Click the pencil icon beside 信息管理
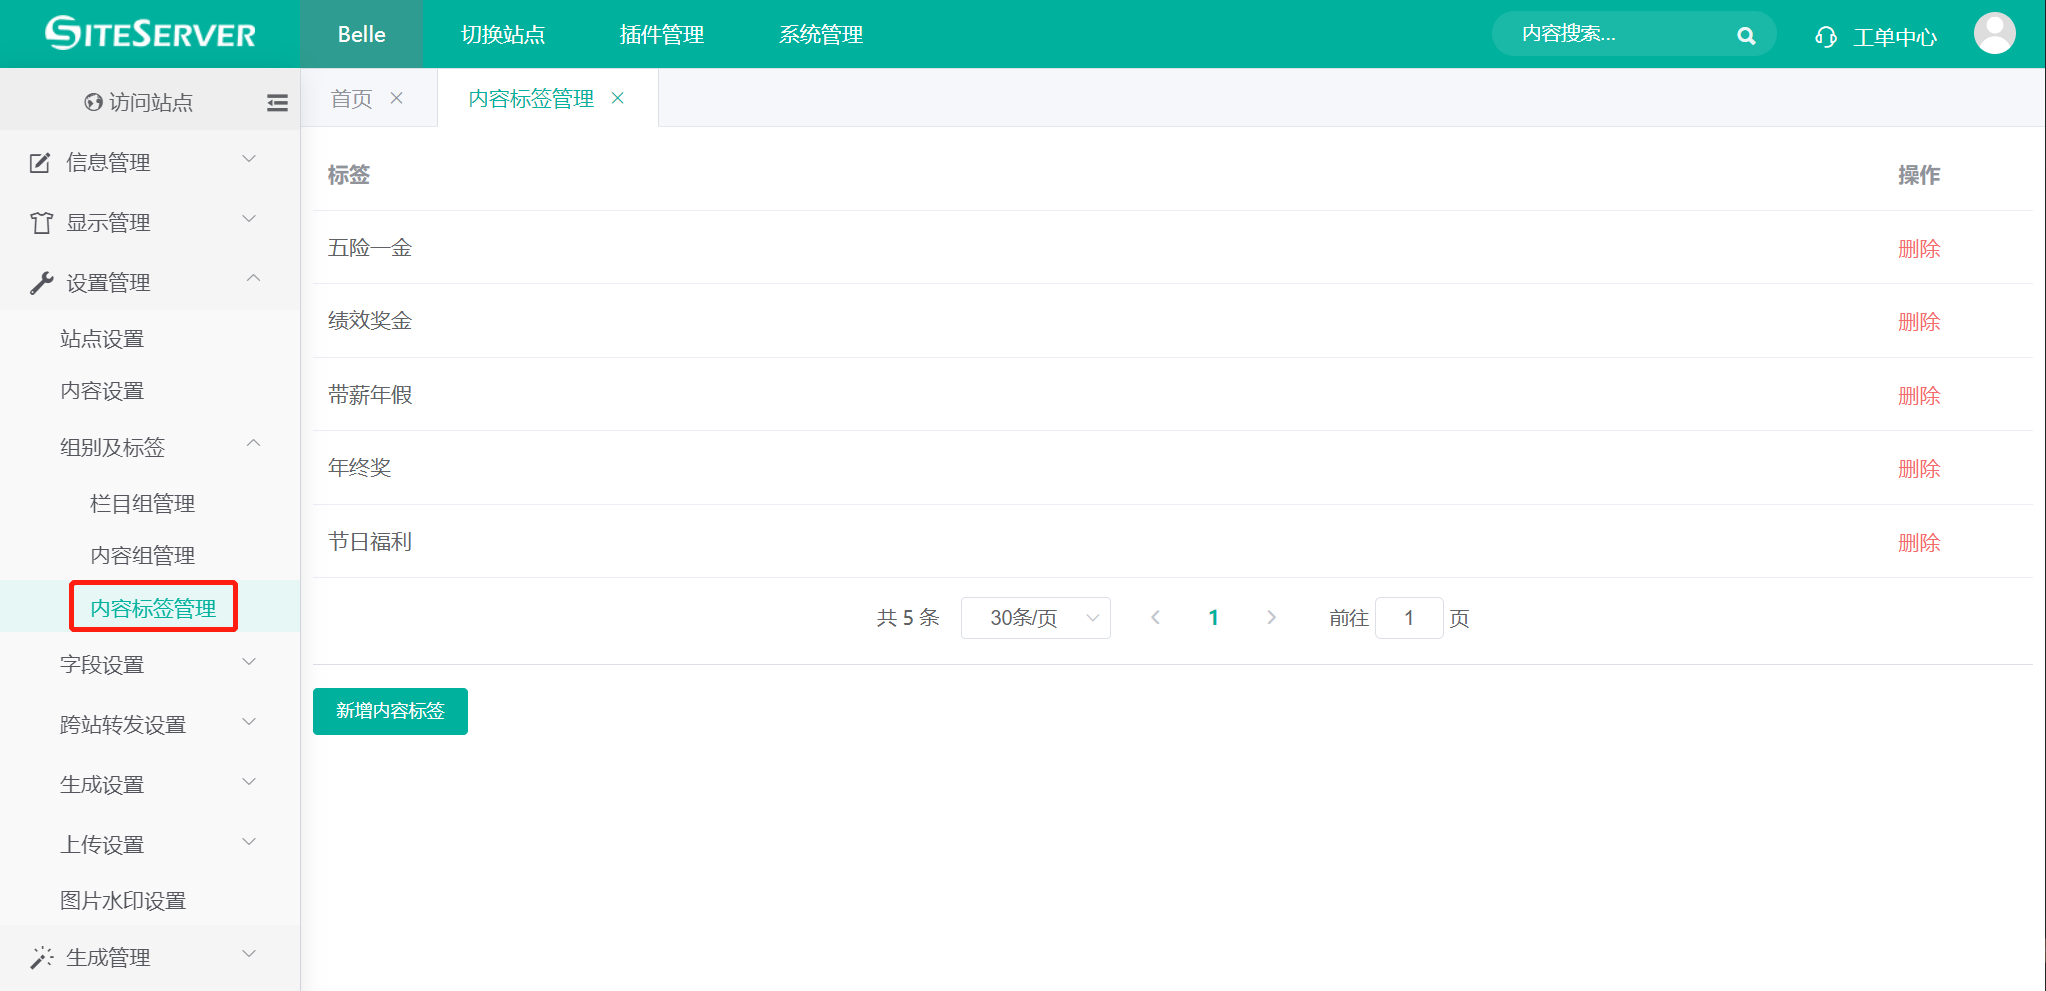 click(39, 161)
